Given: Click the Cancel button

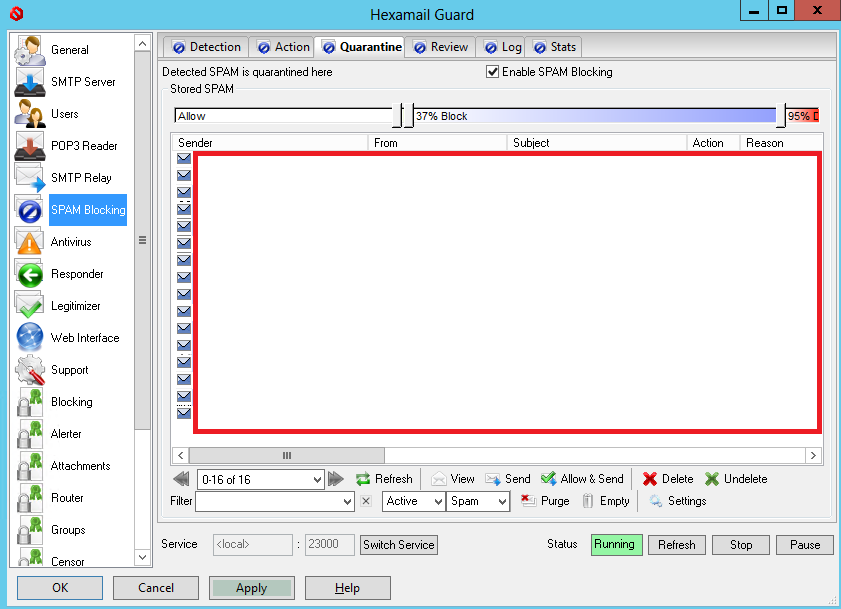Looking at the screenshot, I should click(156, 588).
